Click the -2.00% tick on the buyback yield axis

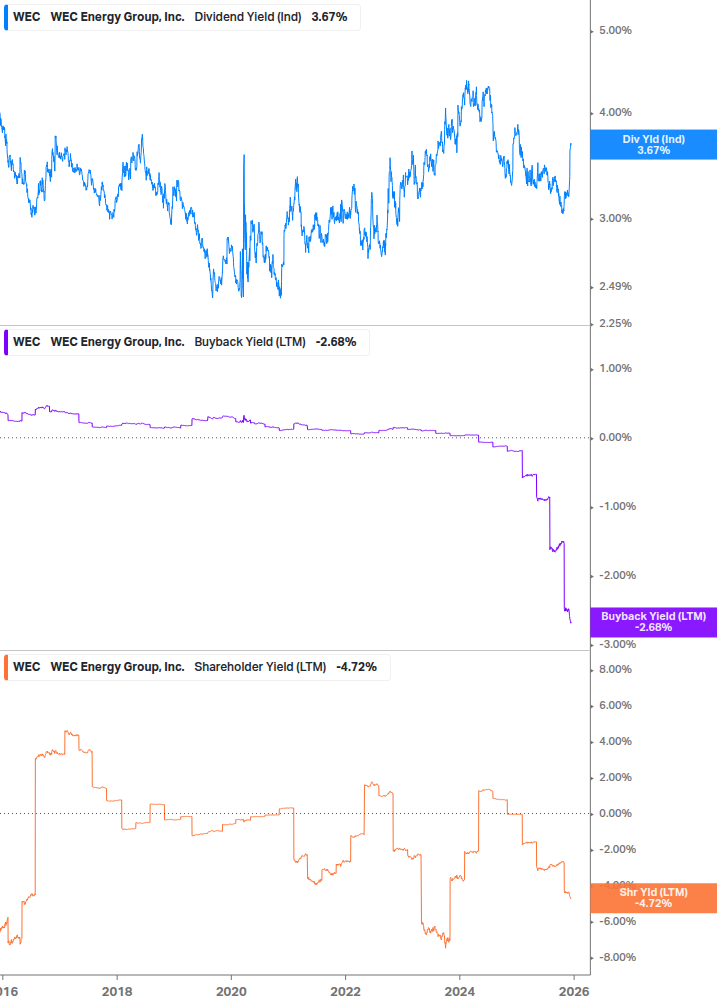[x=618, y=576]
